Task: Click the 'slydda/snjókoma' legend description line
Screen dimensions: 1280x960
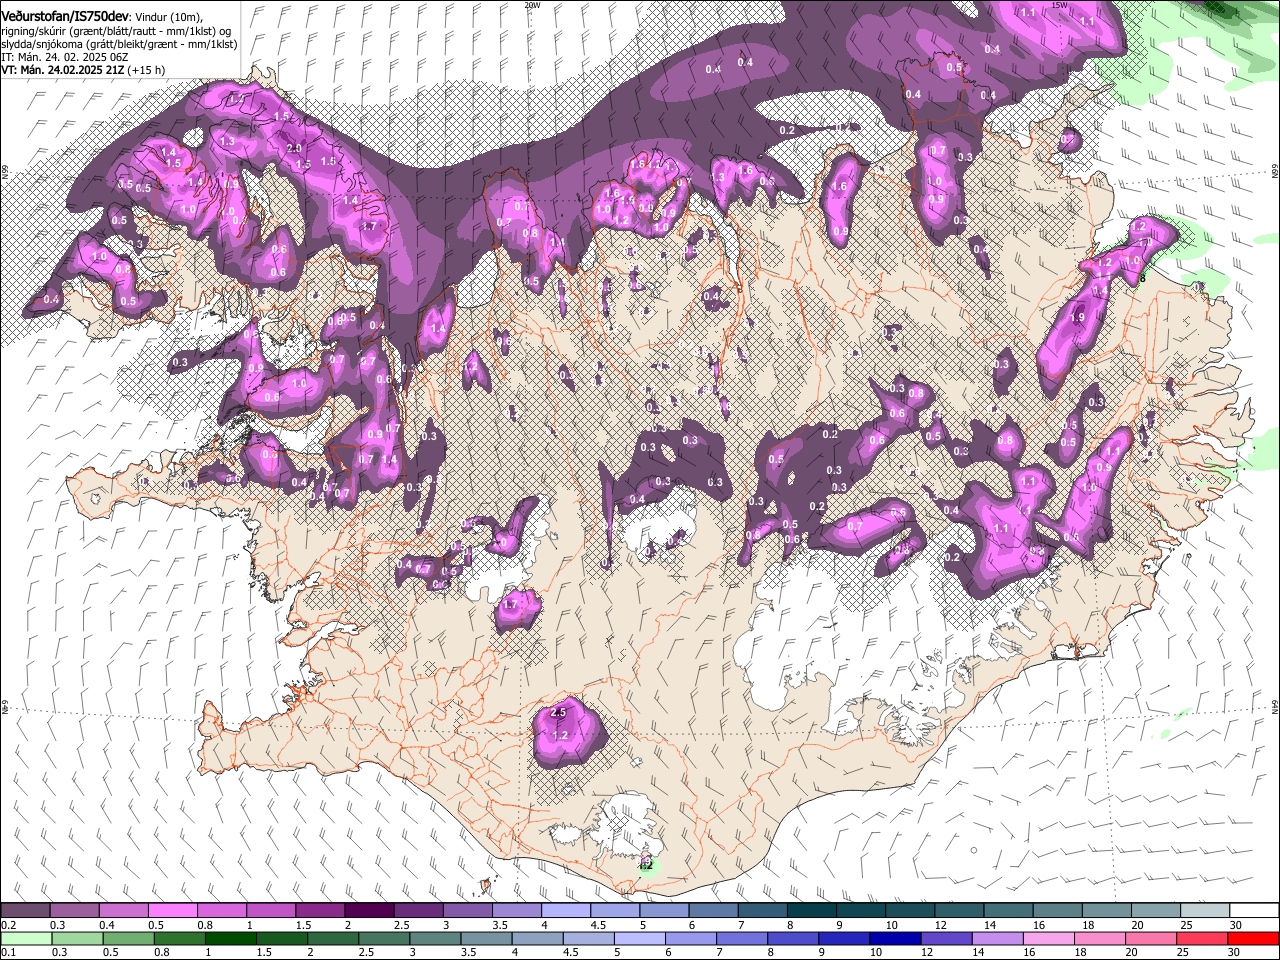Action: pos(120,44)
